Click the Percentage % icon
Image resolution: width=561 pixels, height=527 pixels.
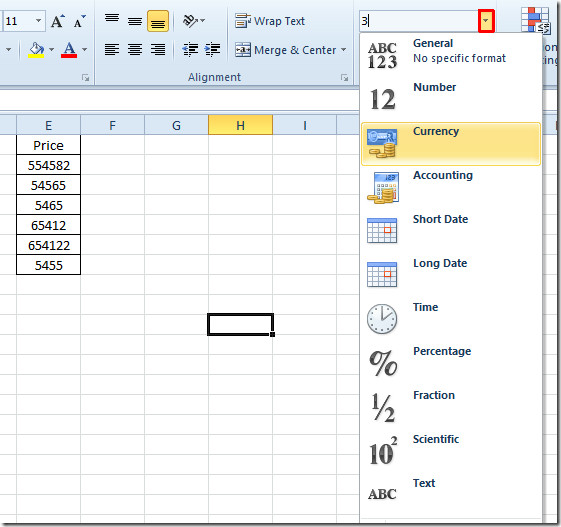click(x=383, y=363)
